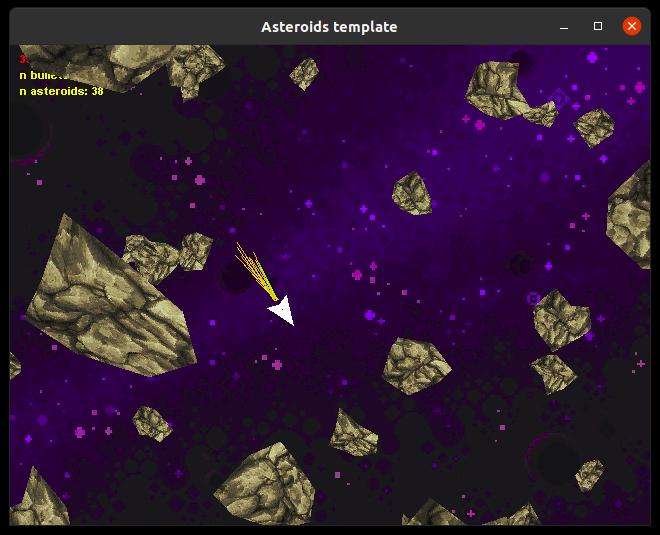Click the red counter text in the top-left corner
The image size is (660, 535).
click(23, 59)
